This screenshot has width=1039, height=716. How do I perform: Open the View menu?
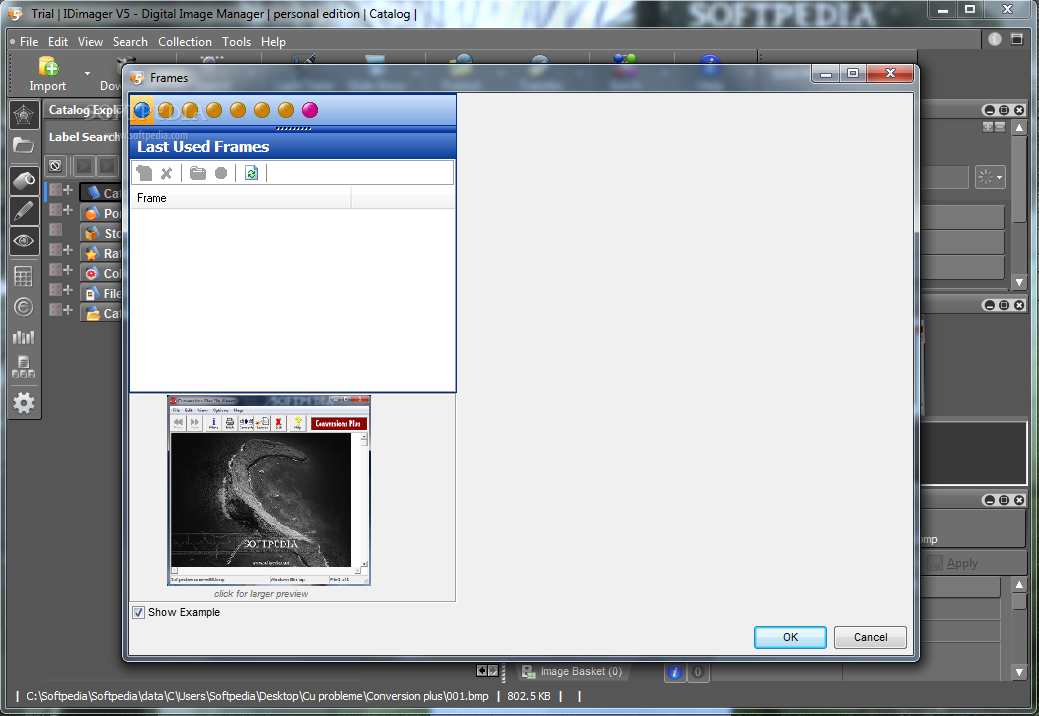point(90,42)
